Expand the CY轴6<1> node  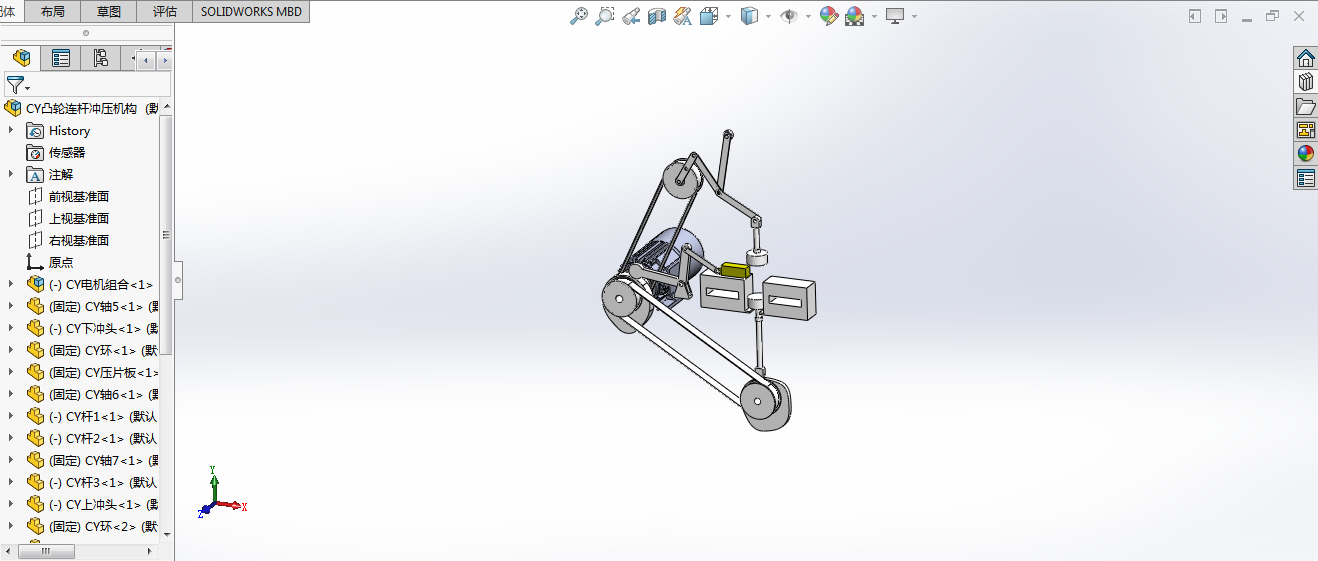[11, 394]
